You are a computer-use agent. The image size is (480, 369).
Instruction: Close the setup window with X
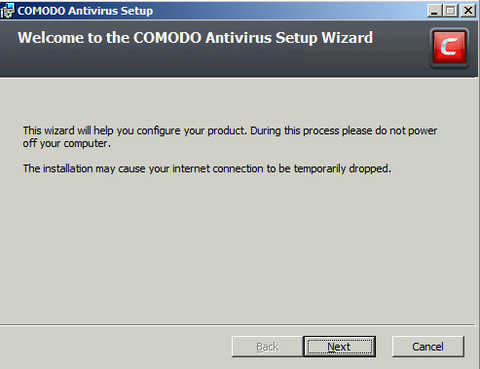[468, 11]
